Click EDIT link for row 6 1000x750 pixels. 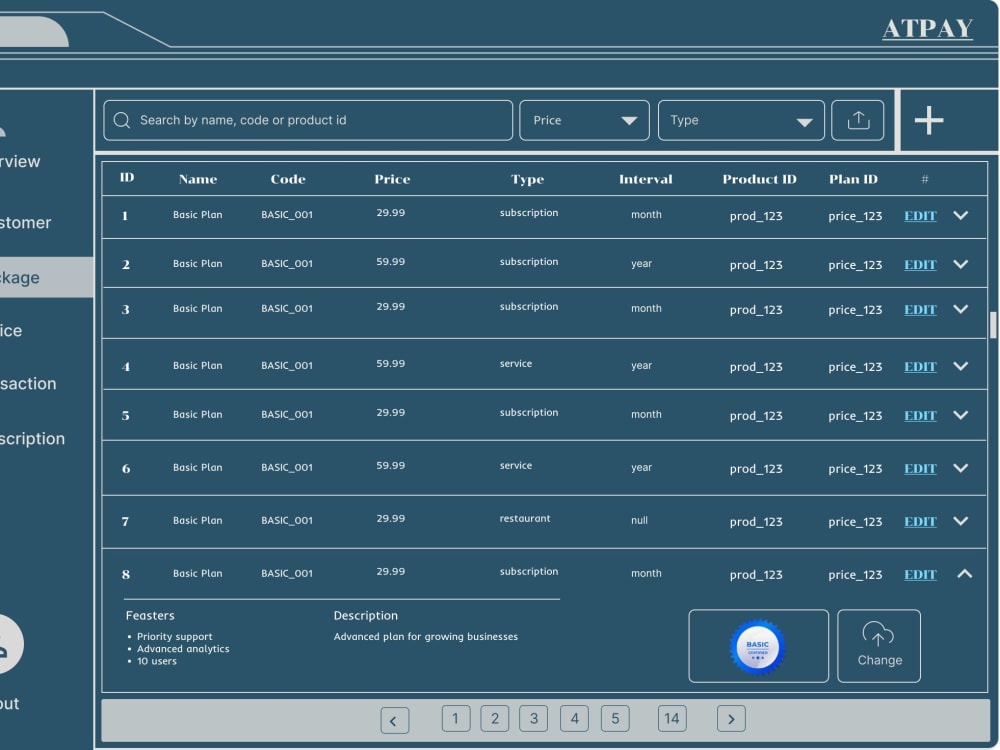[920, 469]
